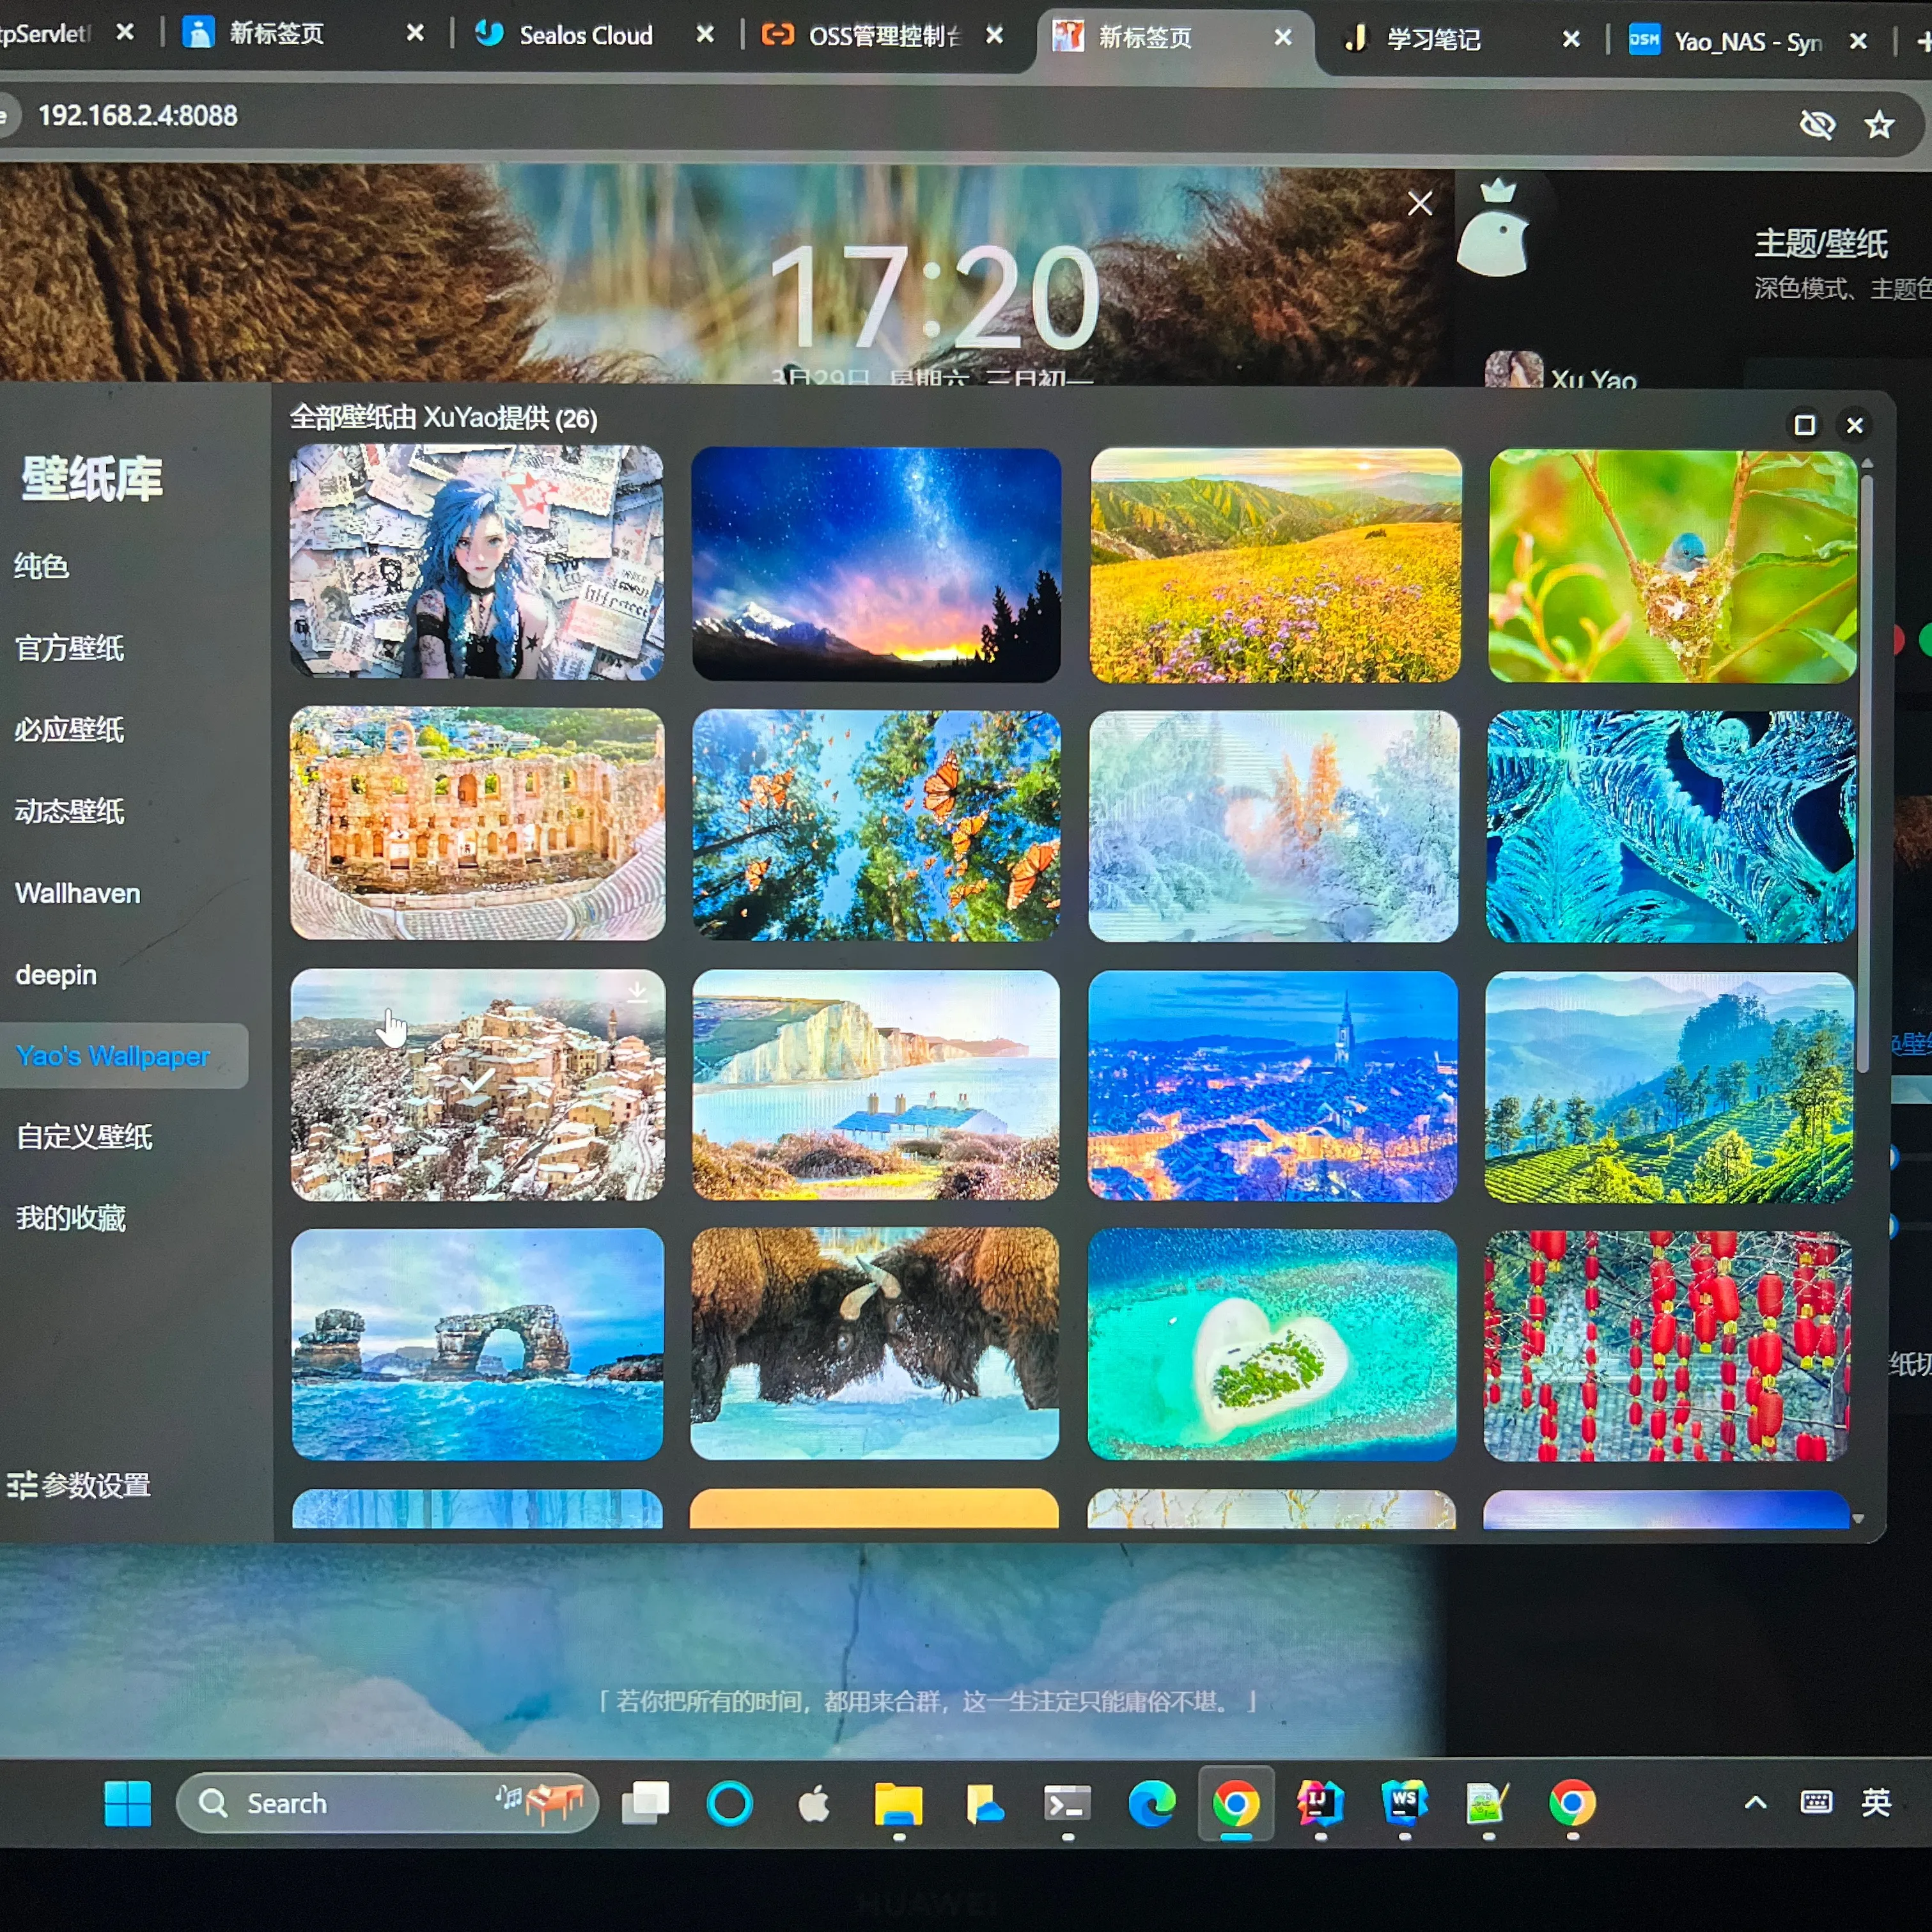The width and height of the screenshot is (1932, 1932).
Task: Open File Explorer folder icon in taskbar
Action: (898, 1803)
